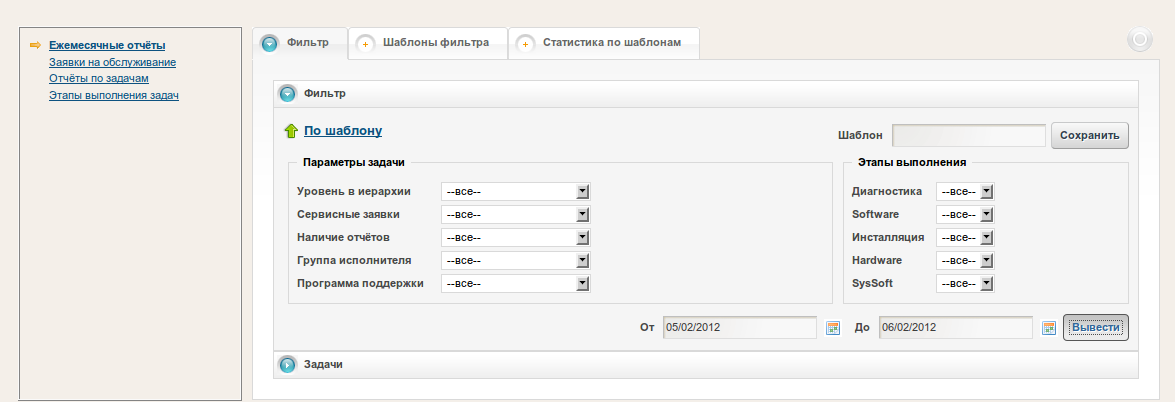Viewport: 1175px width, 402px height.
Task: Collapse the Фильтр panel via its circle icon
Action: pos(288,94)
